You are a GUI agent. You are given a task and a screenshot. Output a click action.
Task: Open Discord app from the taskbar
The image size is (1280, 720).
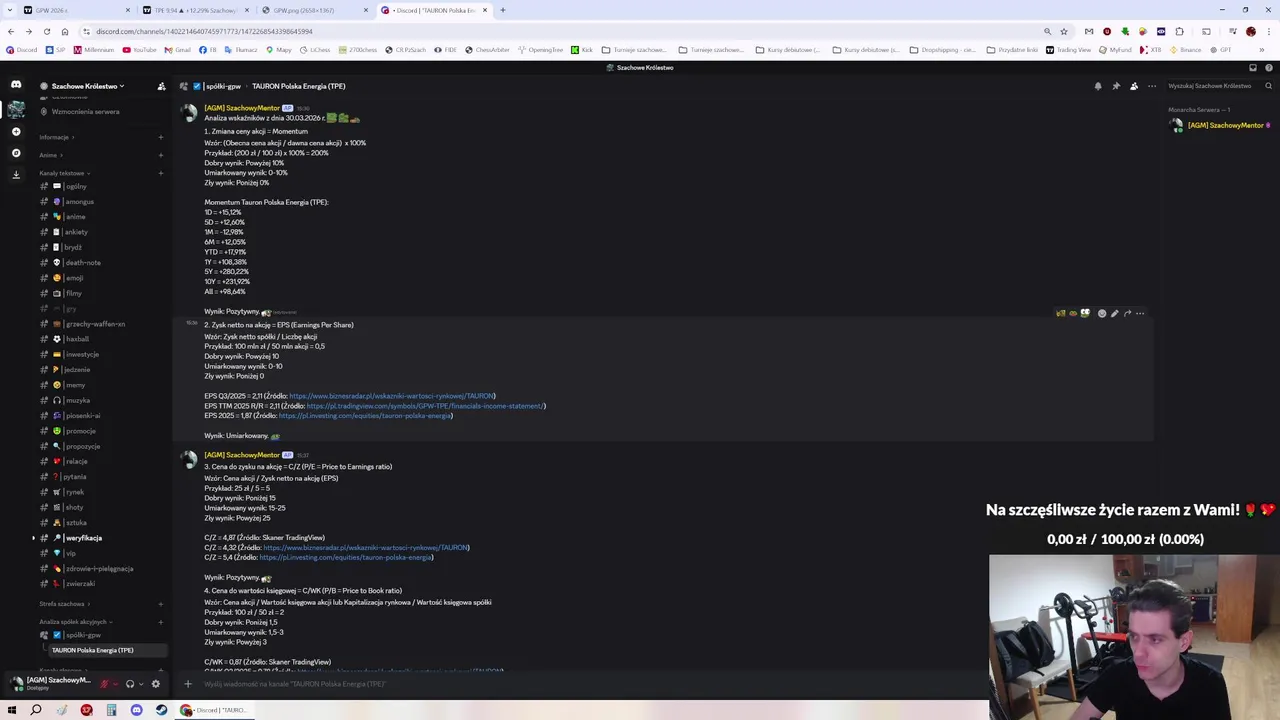[136, 710]
